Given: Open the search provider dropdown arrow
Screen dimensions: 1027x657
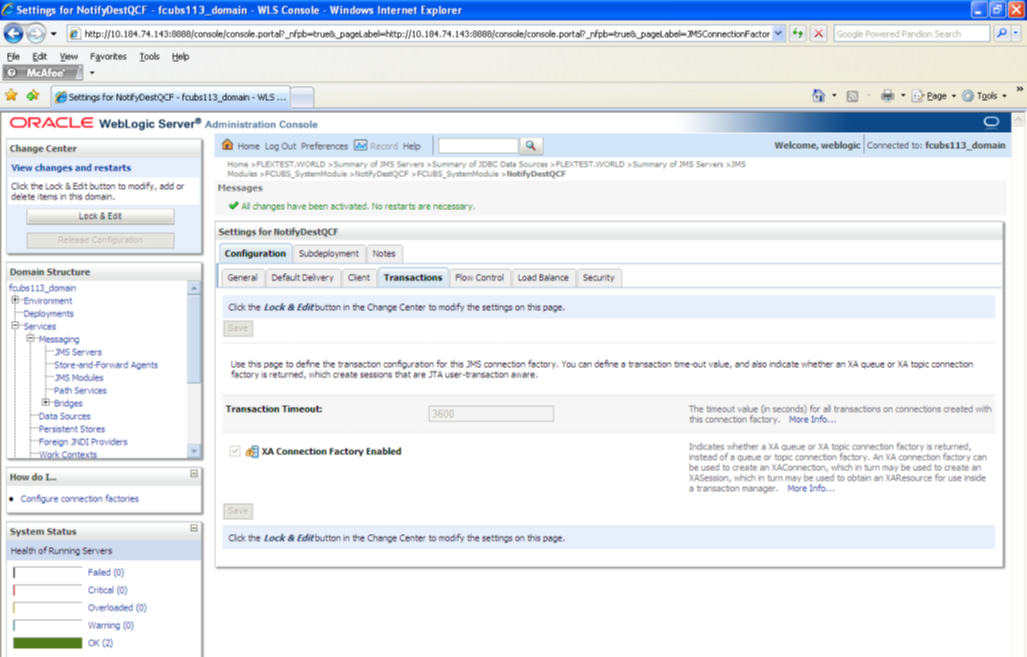Looking at the screenshot, I should pyautogui.click(x=1016, y=33).
